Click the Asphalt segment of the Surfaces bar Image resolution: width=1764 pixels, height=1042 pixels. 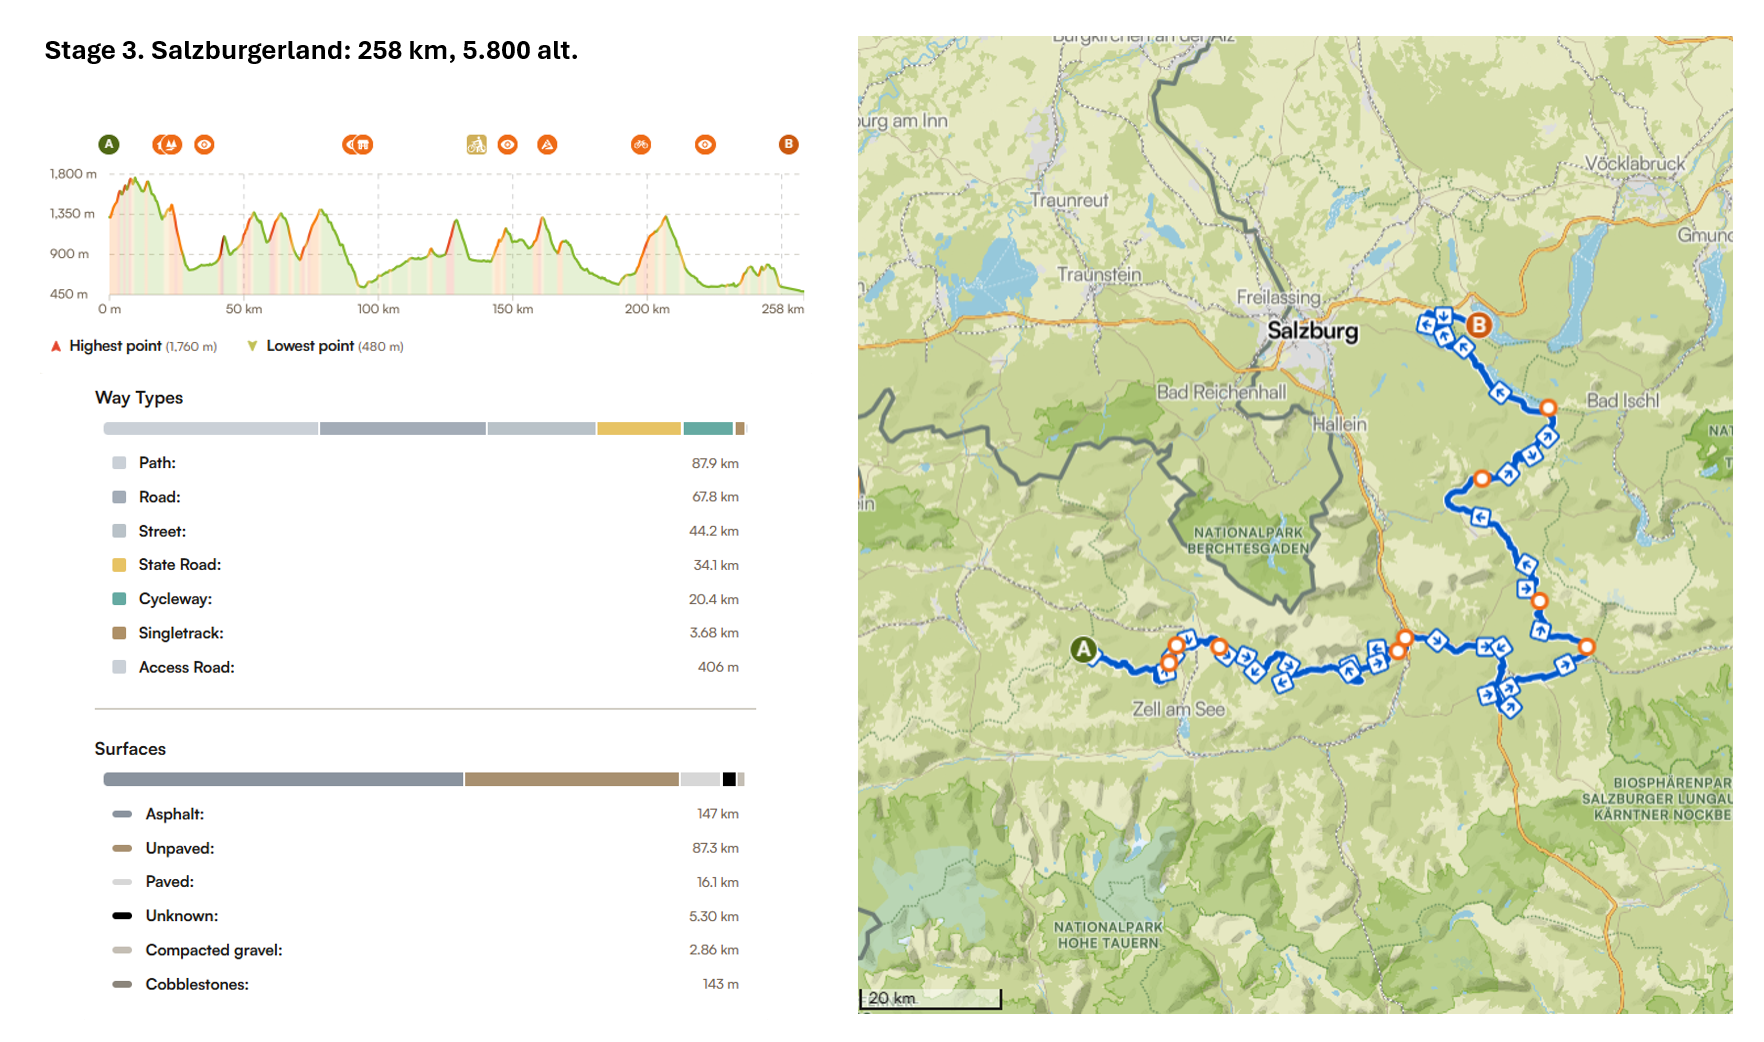283,779
